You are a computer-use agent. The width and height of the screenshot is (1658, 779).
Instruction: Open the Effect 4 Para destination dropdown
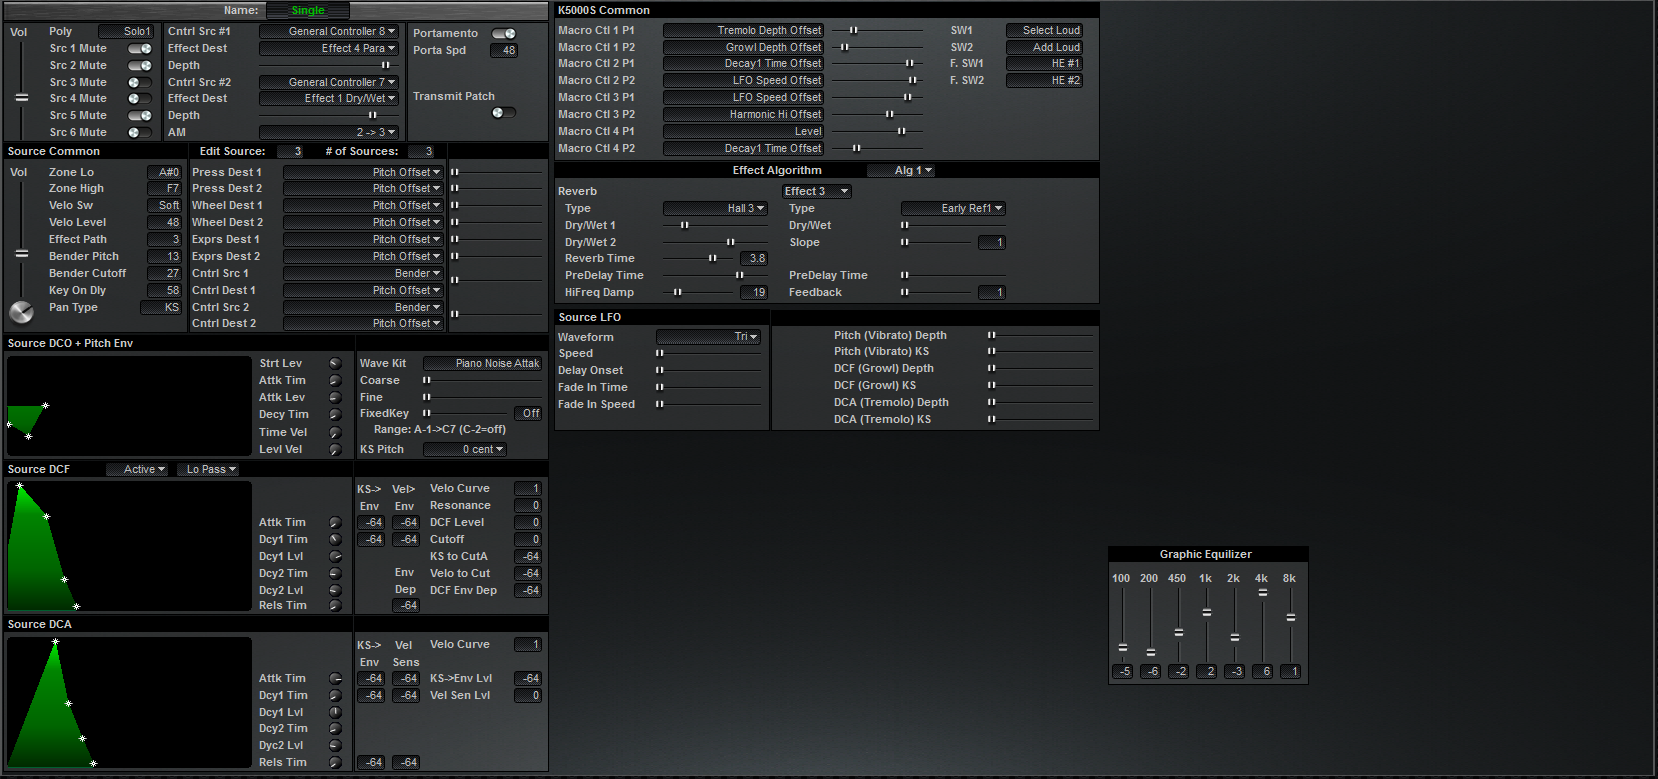[x=329, y=49]
